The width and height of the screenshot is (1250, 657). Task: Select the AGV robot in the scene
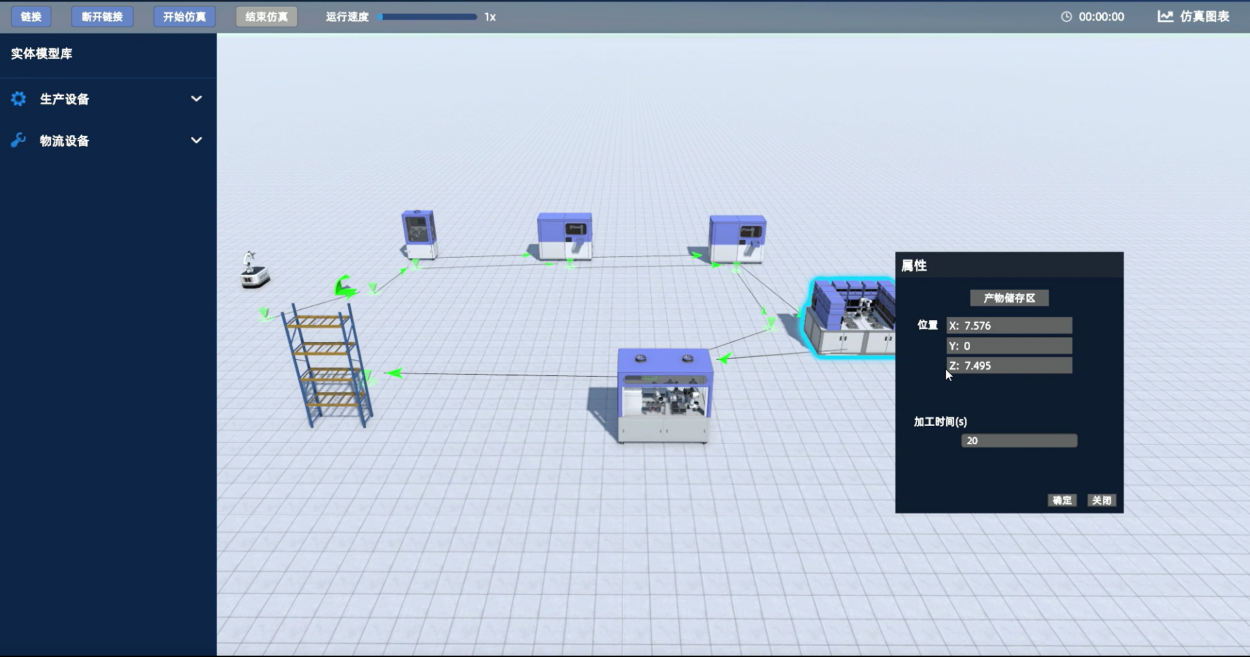(x=255, y=271)
